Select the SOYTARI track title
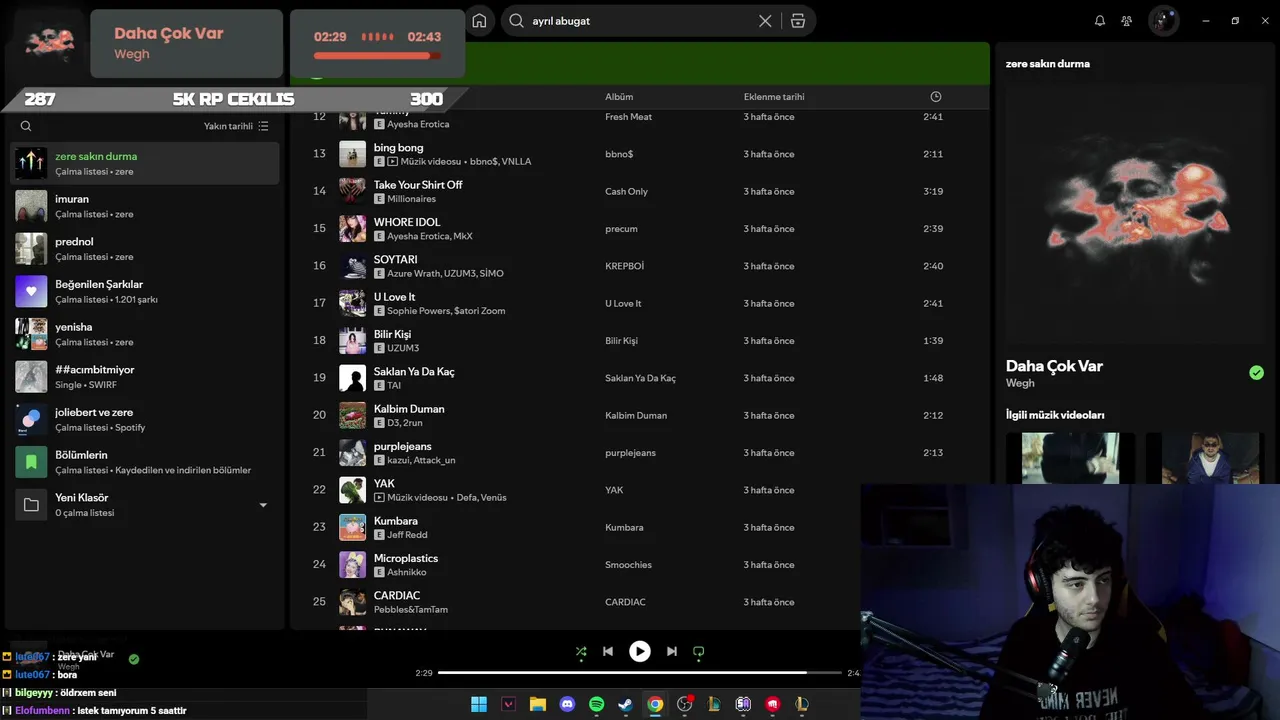Image resolution: width=1280 pixels, height=720 pixels. [395, 259]
